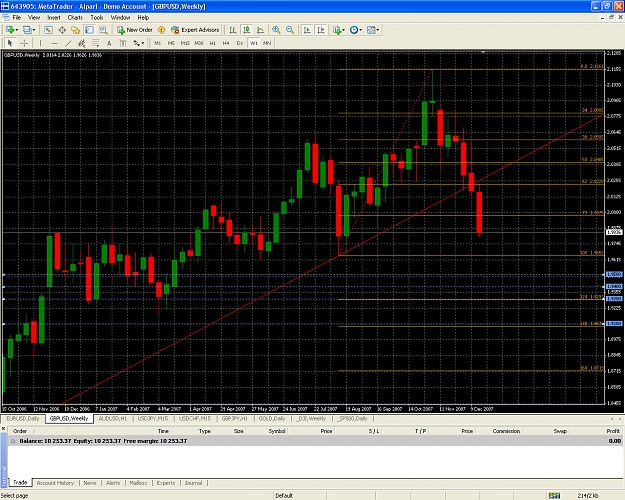Switch to candlestick chart type

[247, 30]
